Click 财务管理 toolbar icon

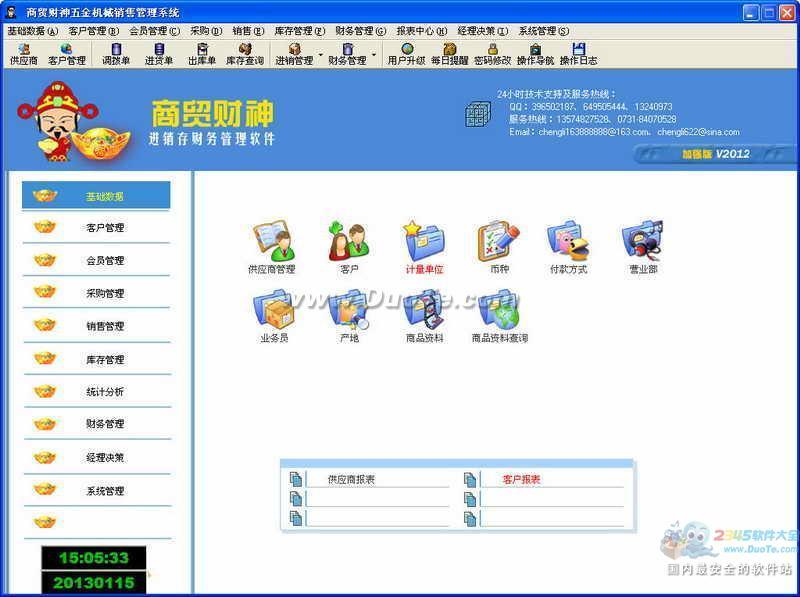tap(347, 54)
